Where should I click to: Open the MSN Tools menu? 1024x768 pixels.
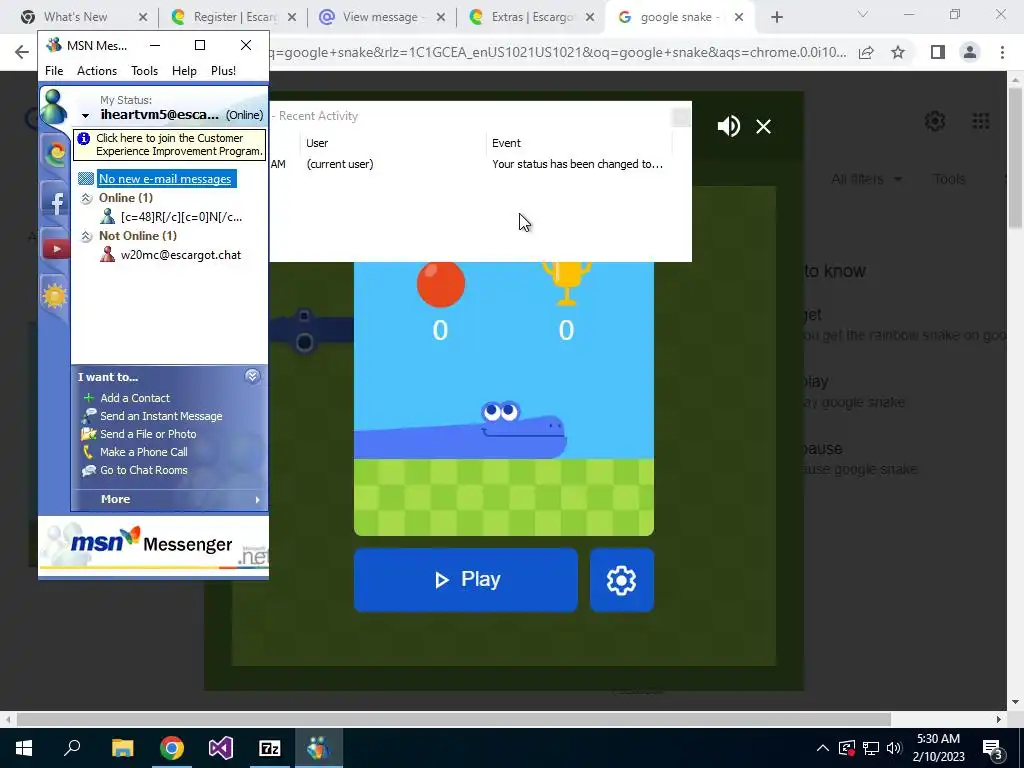pyautogui.click(x=144, y=71)
